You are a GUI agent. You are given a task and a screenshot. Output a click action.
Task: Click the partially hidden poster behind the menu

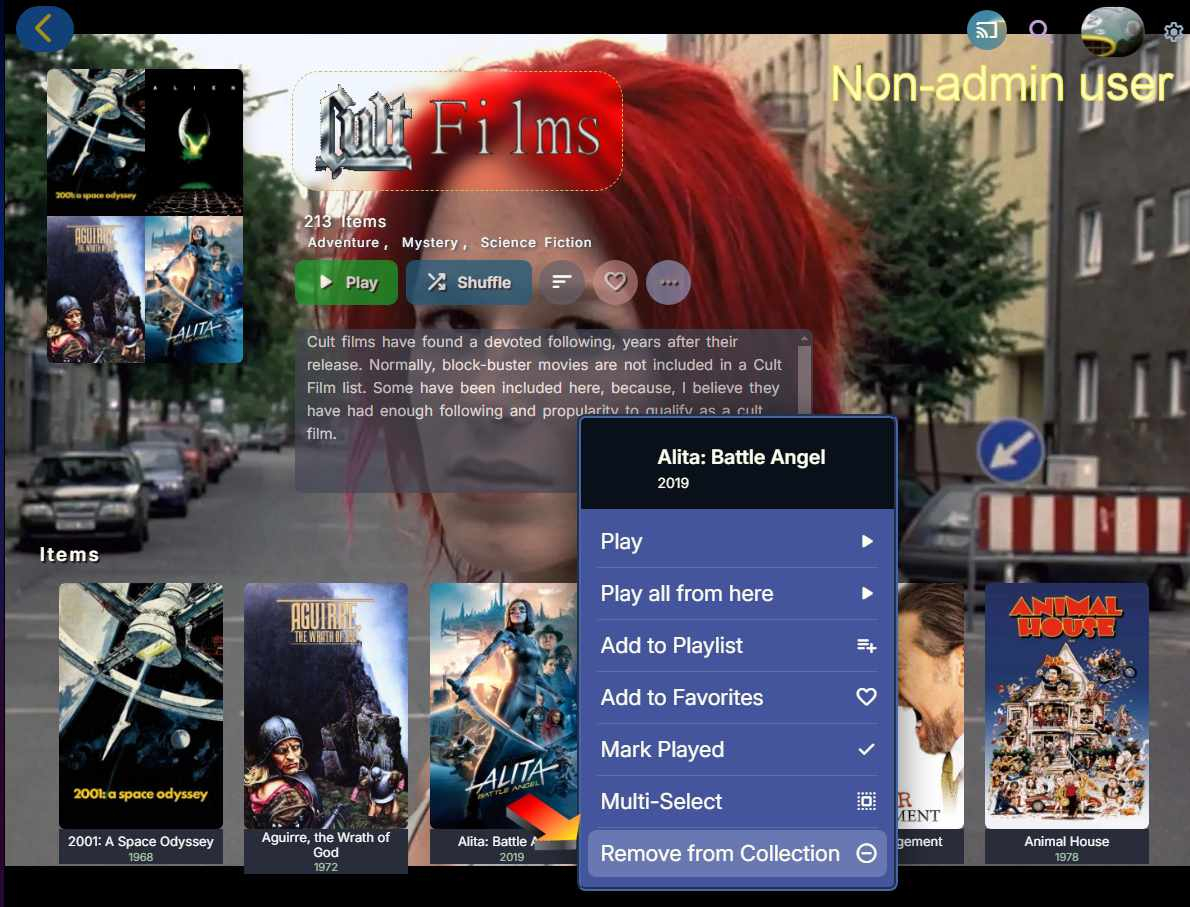[930, 706]
